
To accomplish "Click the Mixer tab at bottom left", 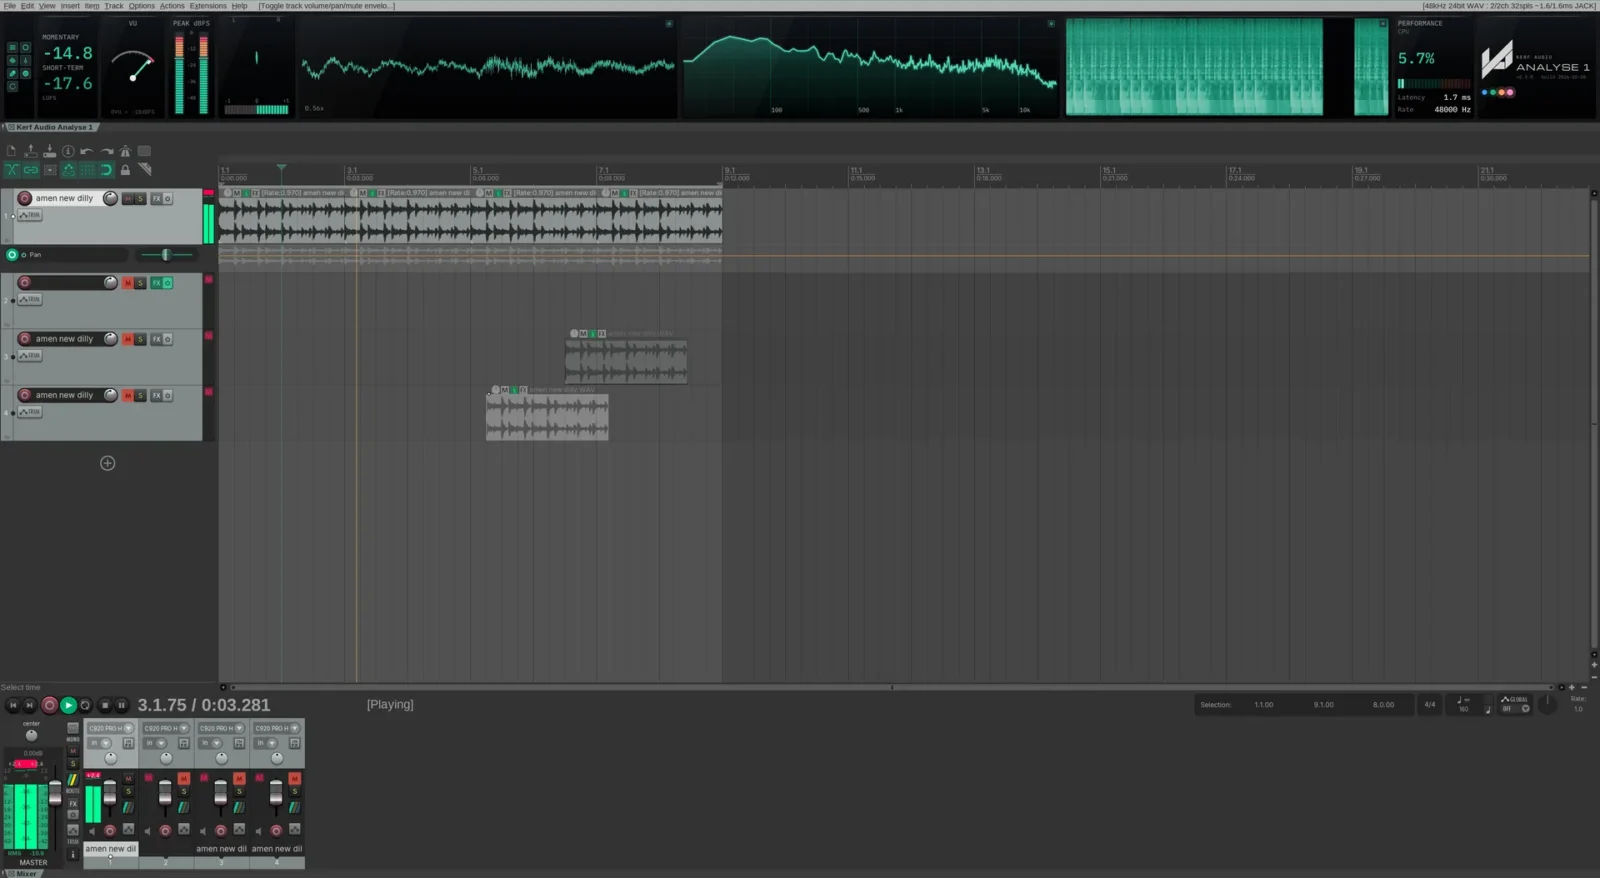I will pyautogui.click(x=22, y=873).
